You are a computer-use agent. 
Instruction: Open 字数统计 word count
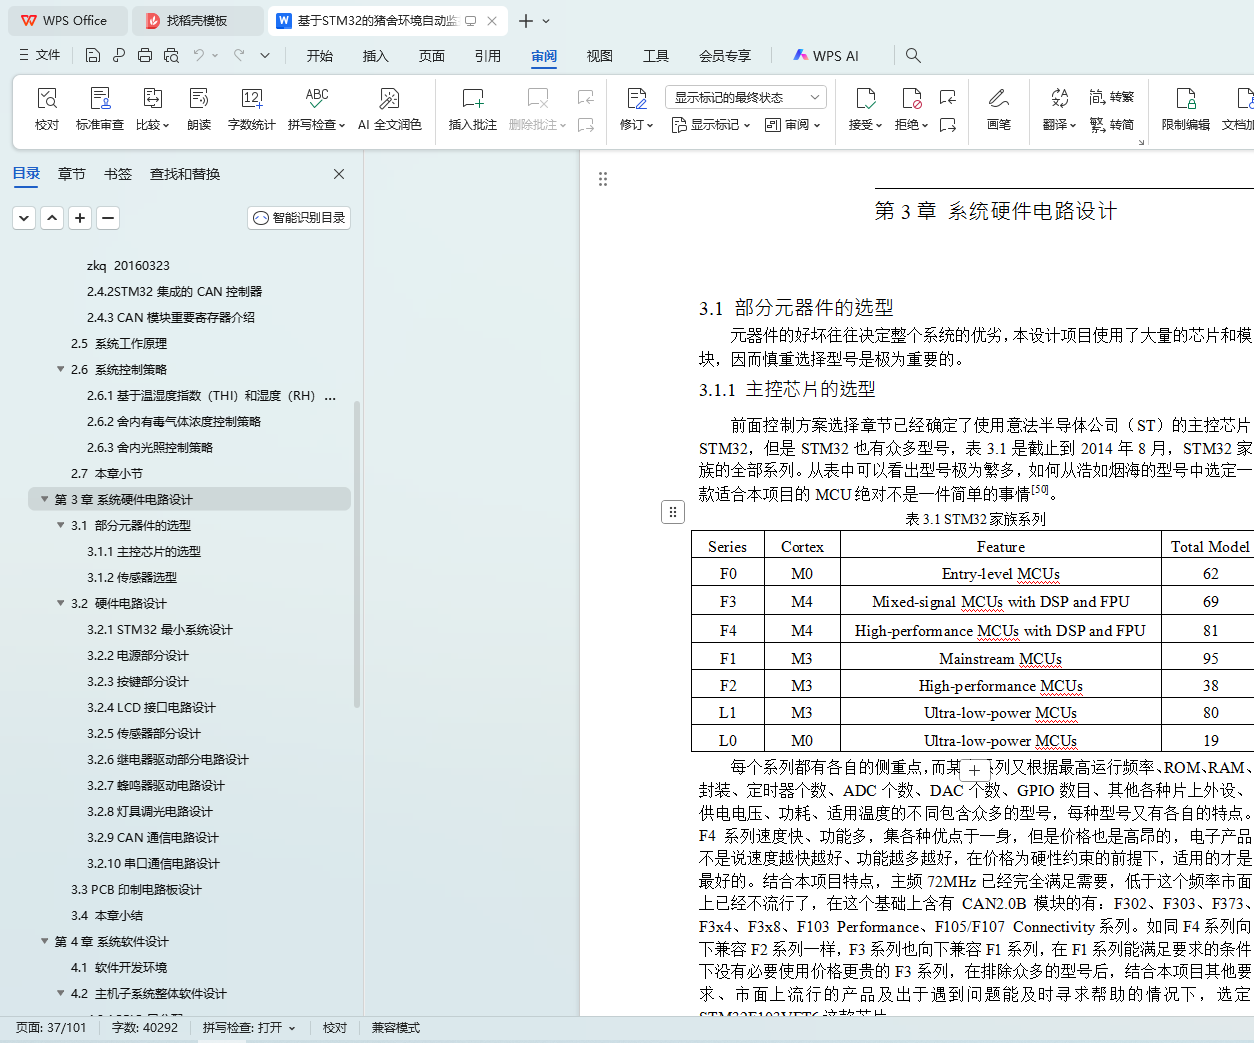tap(252, 109)
